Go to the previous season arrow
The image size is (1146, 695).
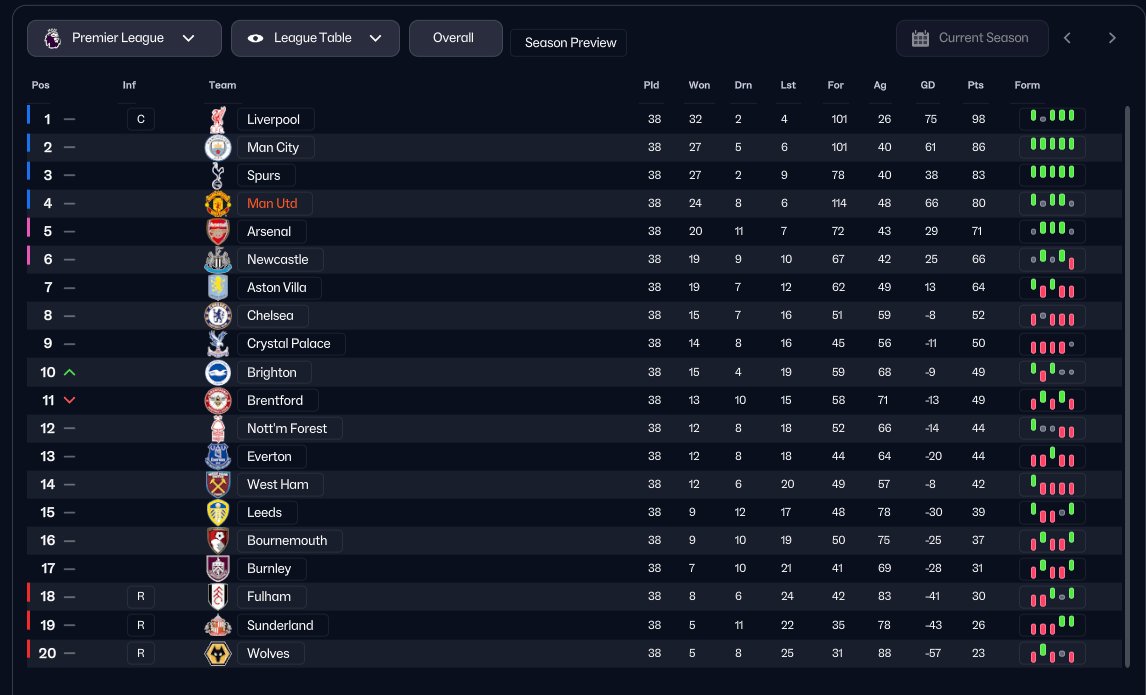click(x=1067, y=38)
